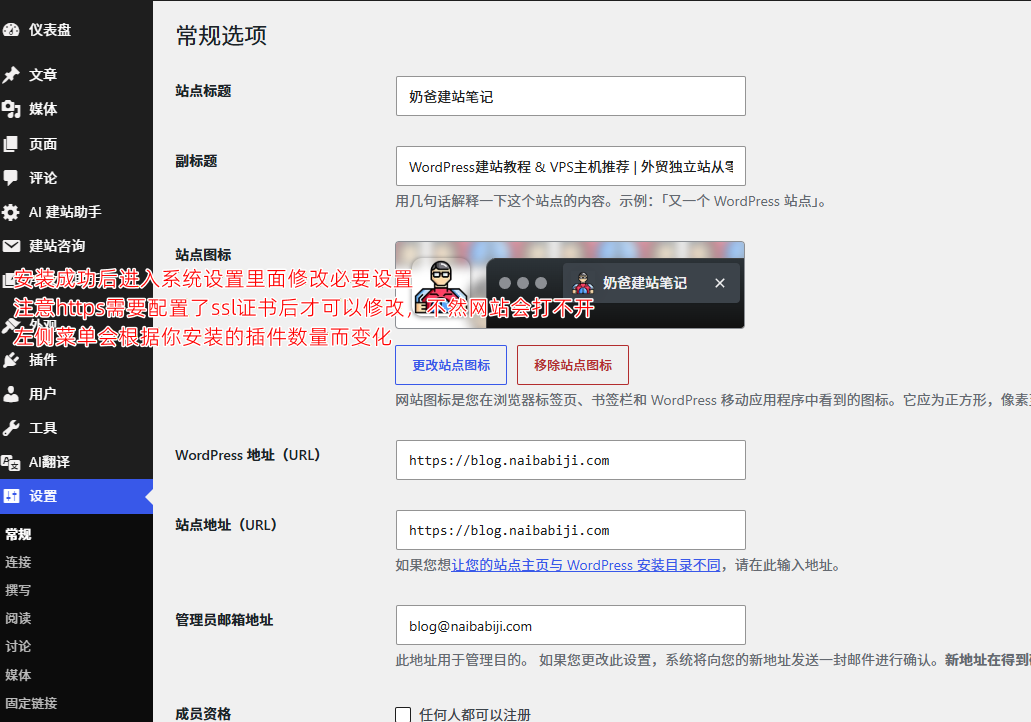Enable 任何人都可以注册 checkbox
This screenshot has width=1031, height=722.
(x=403, y=714)
